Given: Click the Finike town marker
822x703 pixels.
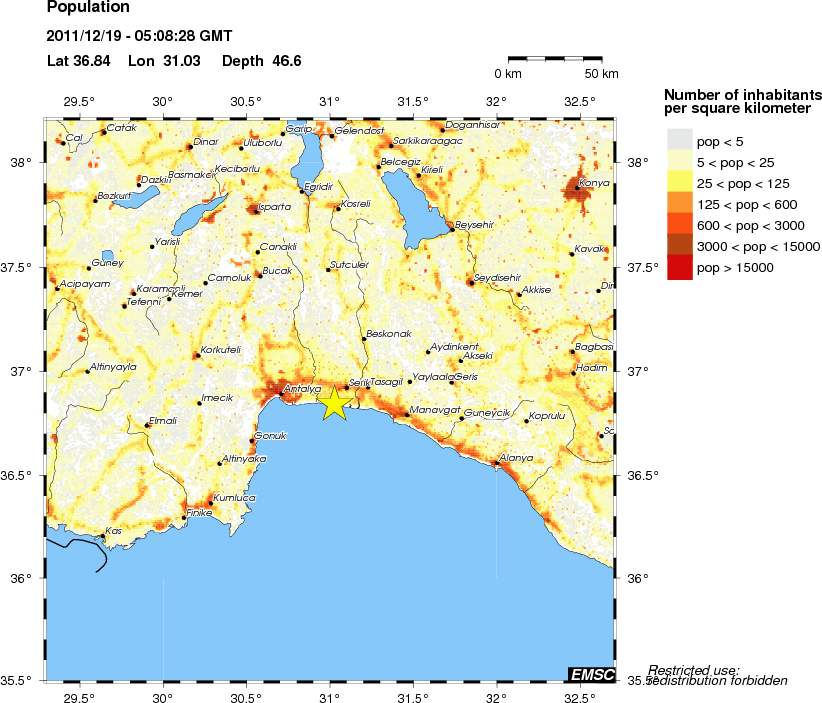Looking at the screenshot, I should [x=185, y=517].
